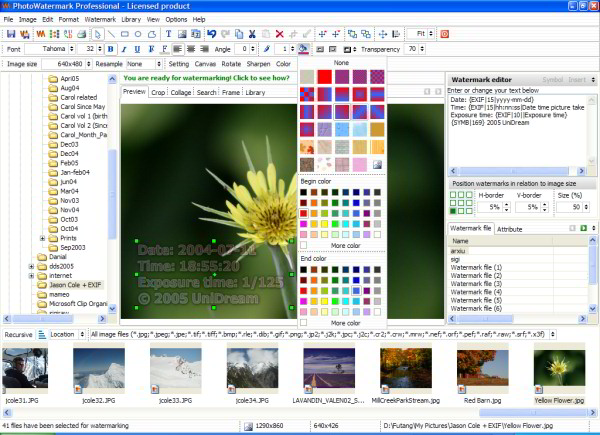Viewport: 600px width, 435px height.
Task: Open the Fit zoom dropdown
Action: point(431,34)
